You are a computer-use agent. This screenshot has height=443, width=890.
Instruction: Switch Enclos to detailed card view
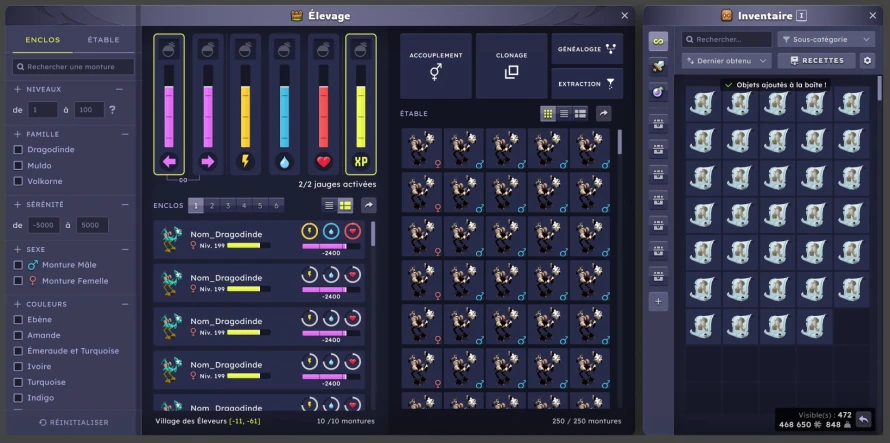pyautogui.click(x=345, y=206)
